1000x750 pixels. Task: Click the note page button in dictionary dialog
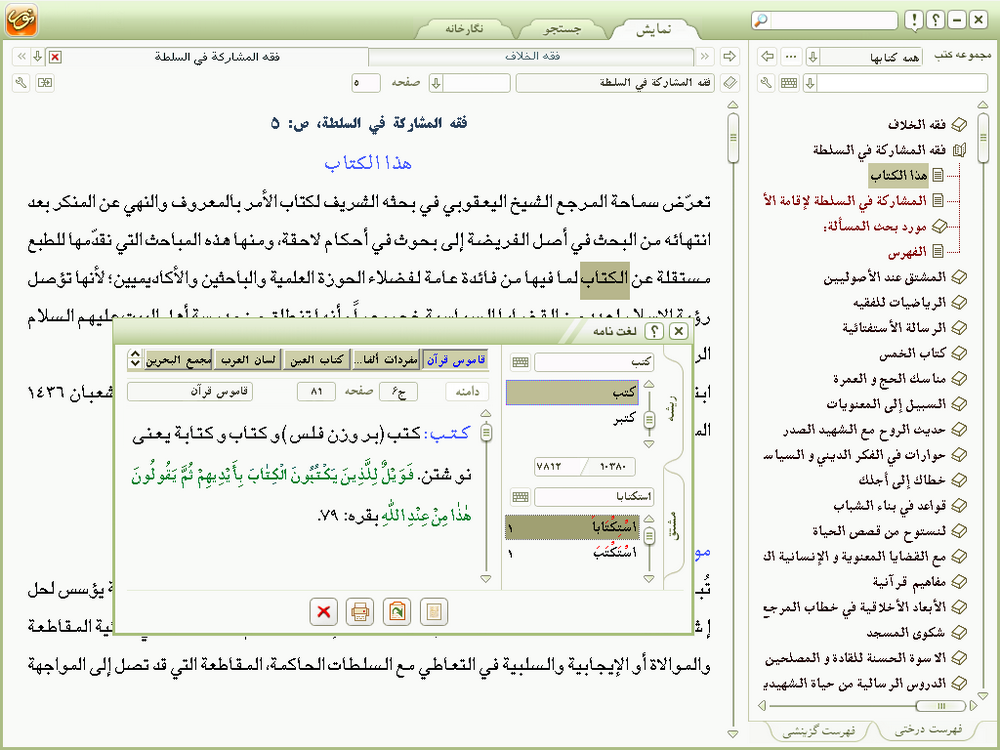[434, 612]
